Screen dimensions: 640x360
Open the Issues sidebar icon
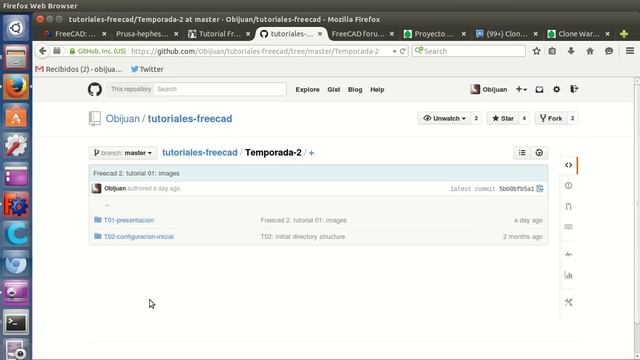pos(569,186)
